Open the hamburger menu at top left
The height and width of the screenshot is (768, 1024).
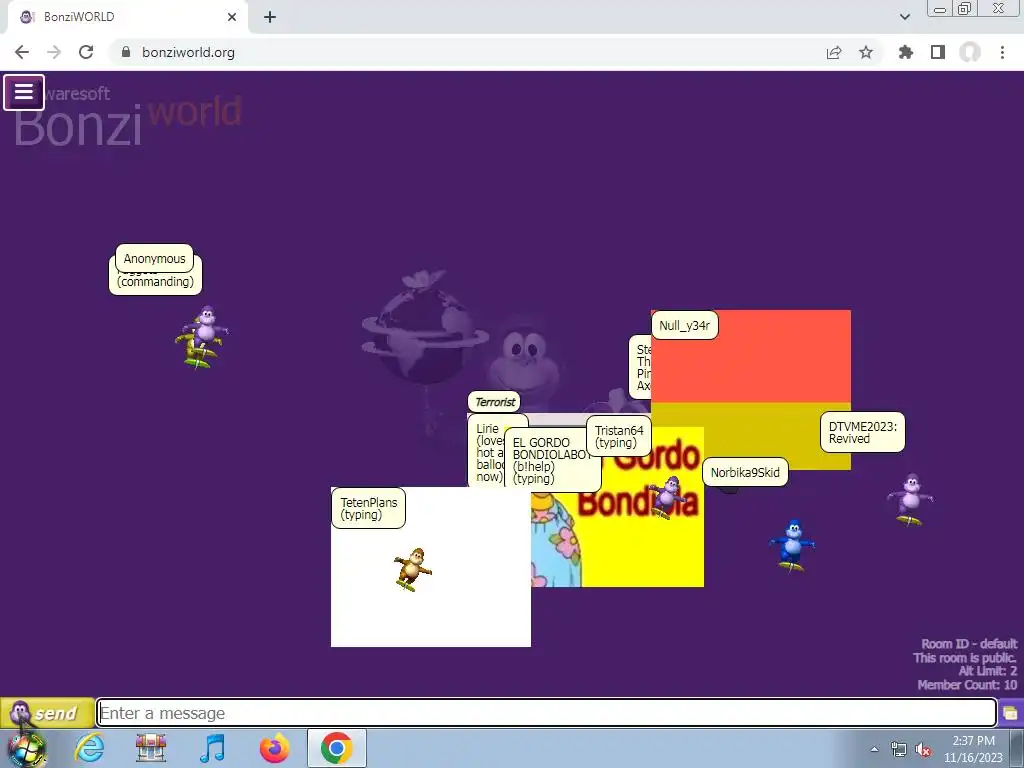click(x=24, y=92)
